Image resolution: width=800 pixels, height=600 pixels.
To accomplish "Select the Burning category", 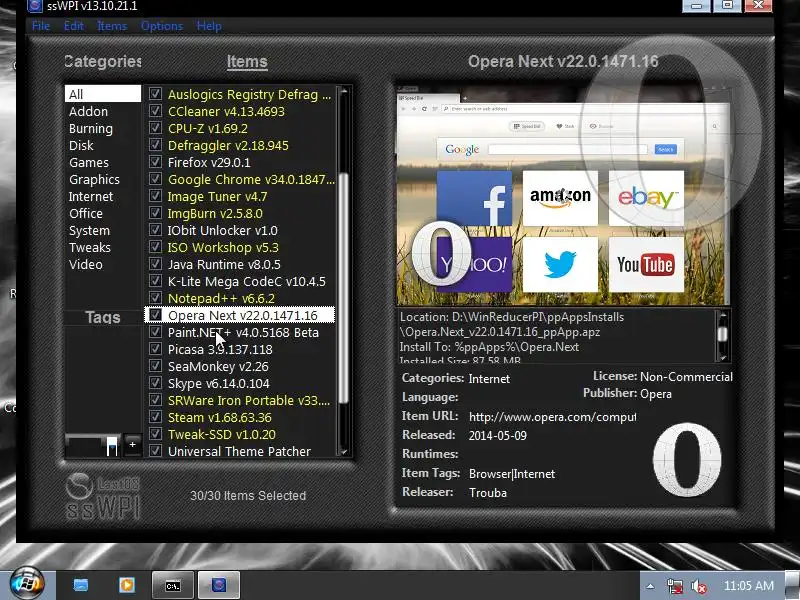I will [x=103, y=128].
